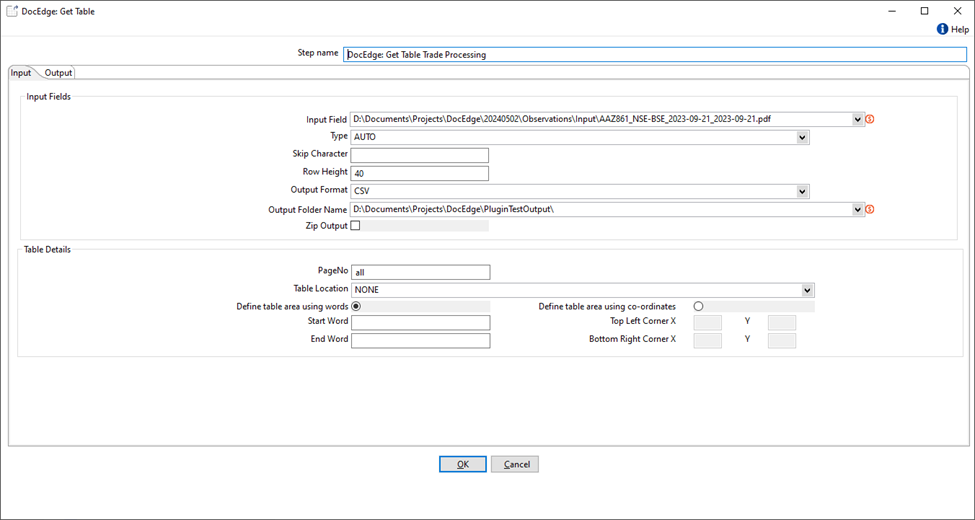Screen dimensions: 975x520
Task: Click the variable icon beside Output Folder Name
Action: coord(870,210)
